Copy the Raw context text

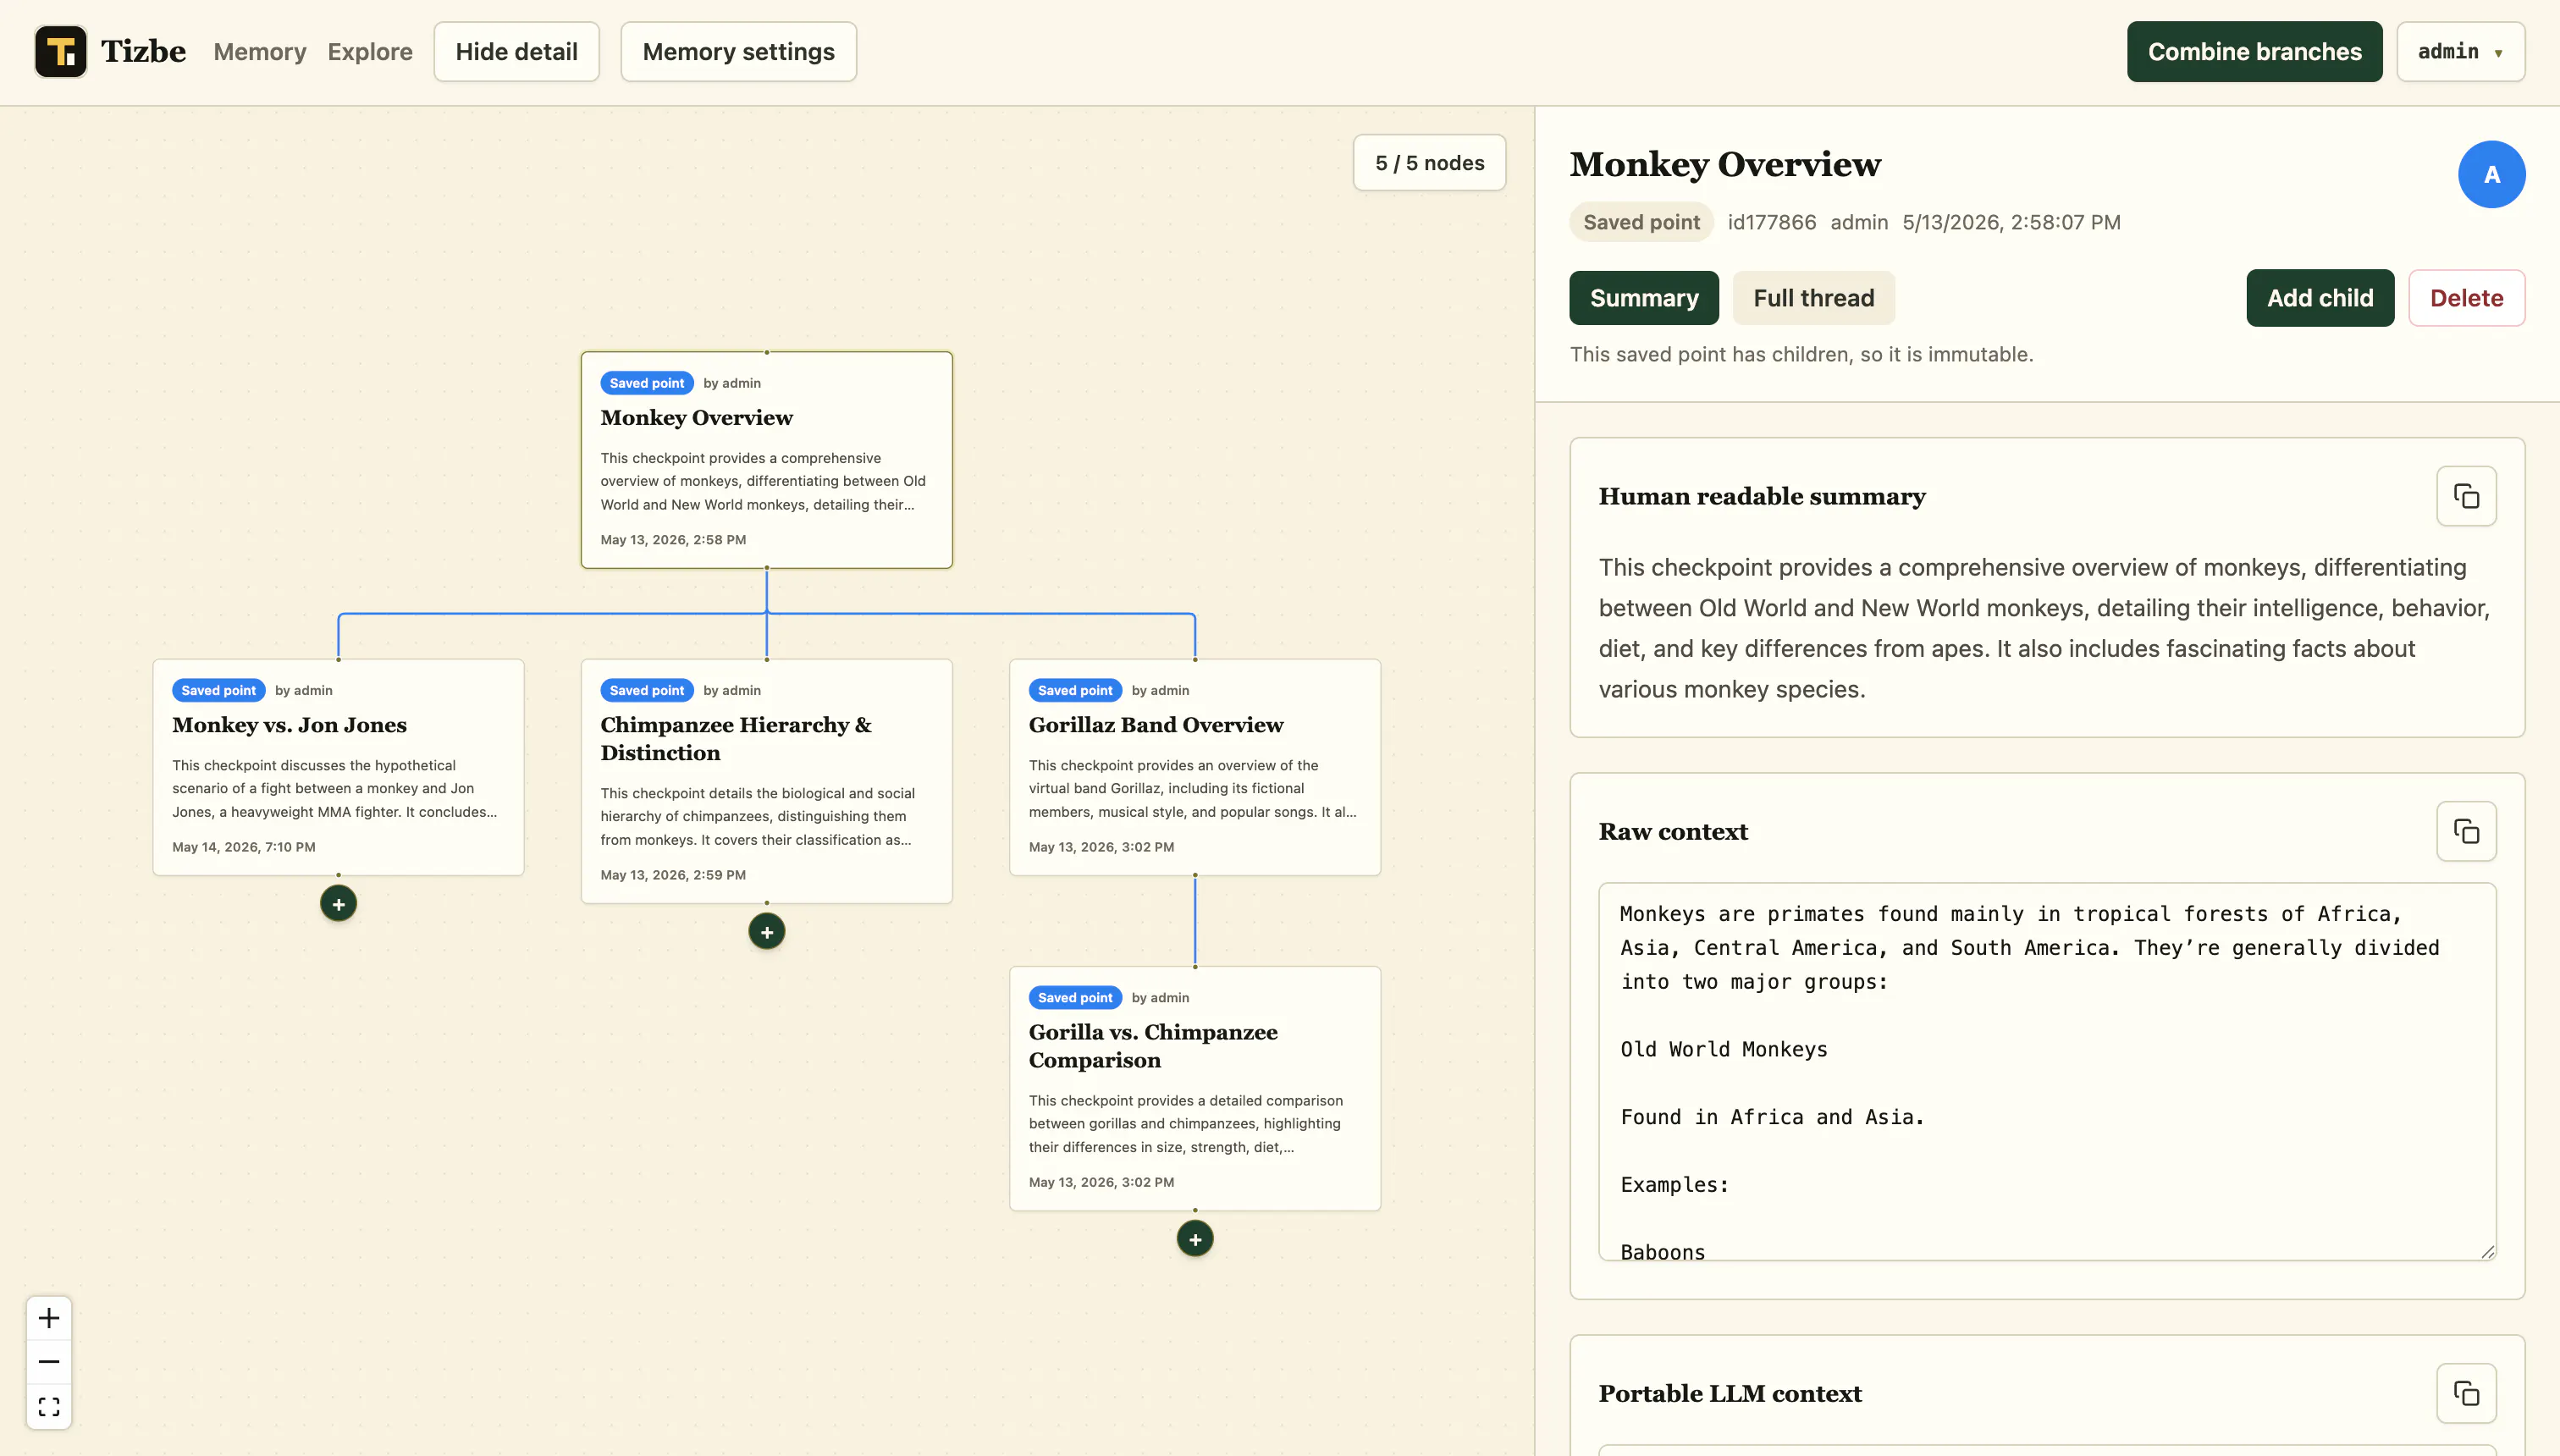(x=2466, y=831)
